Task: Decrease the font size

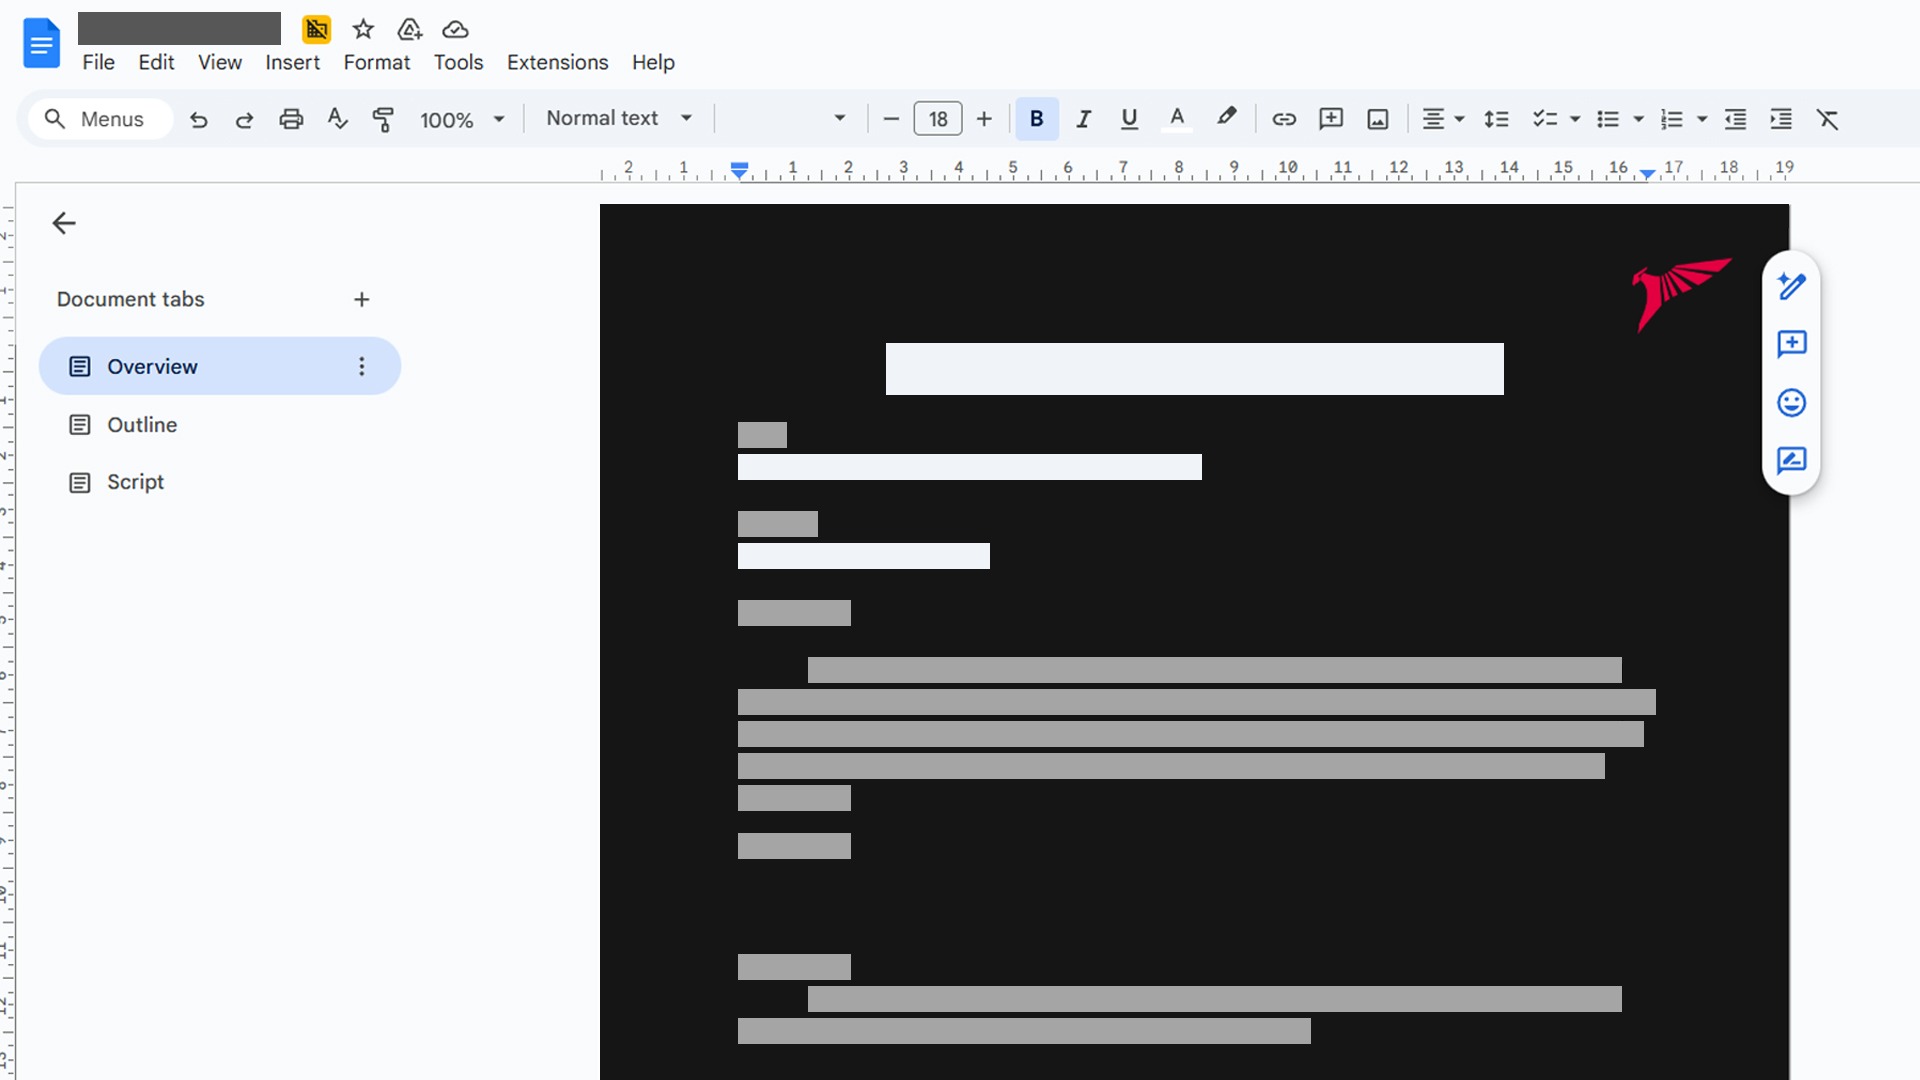Action: pyautogui.click(x=891, y=119)
